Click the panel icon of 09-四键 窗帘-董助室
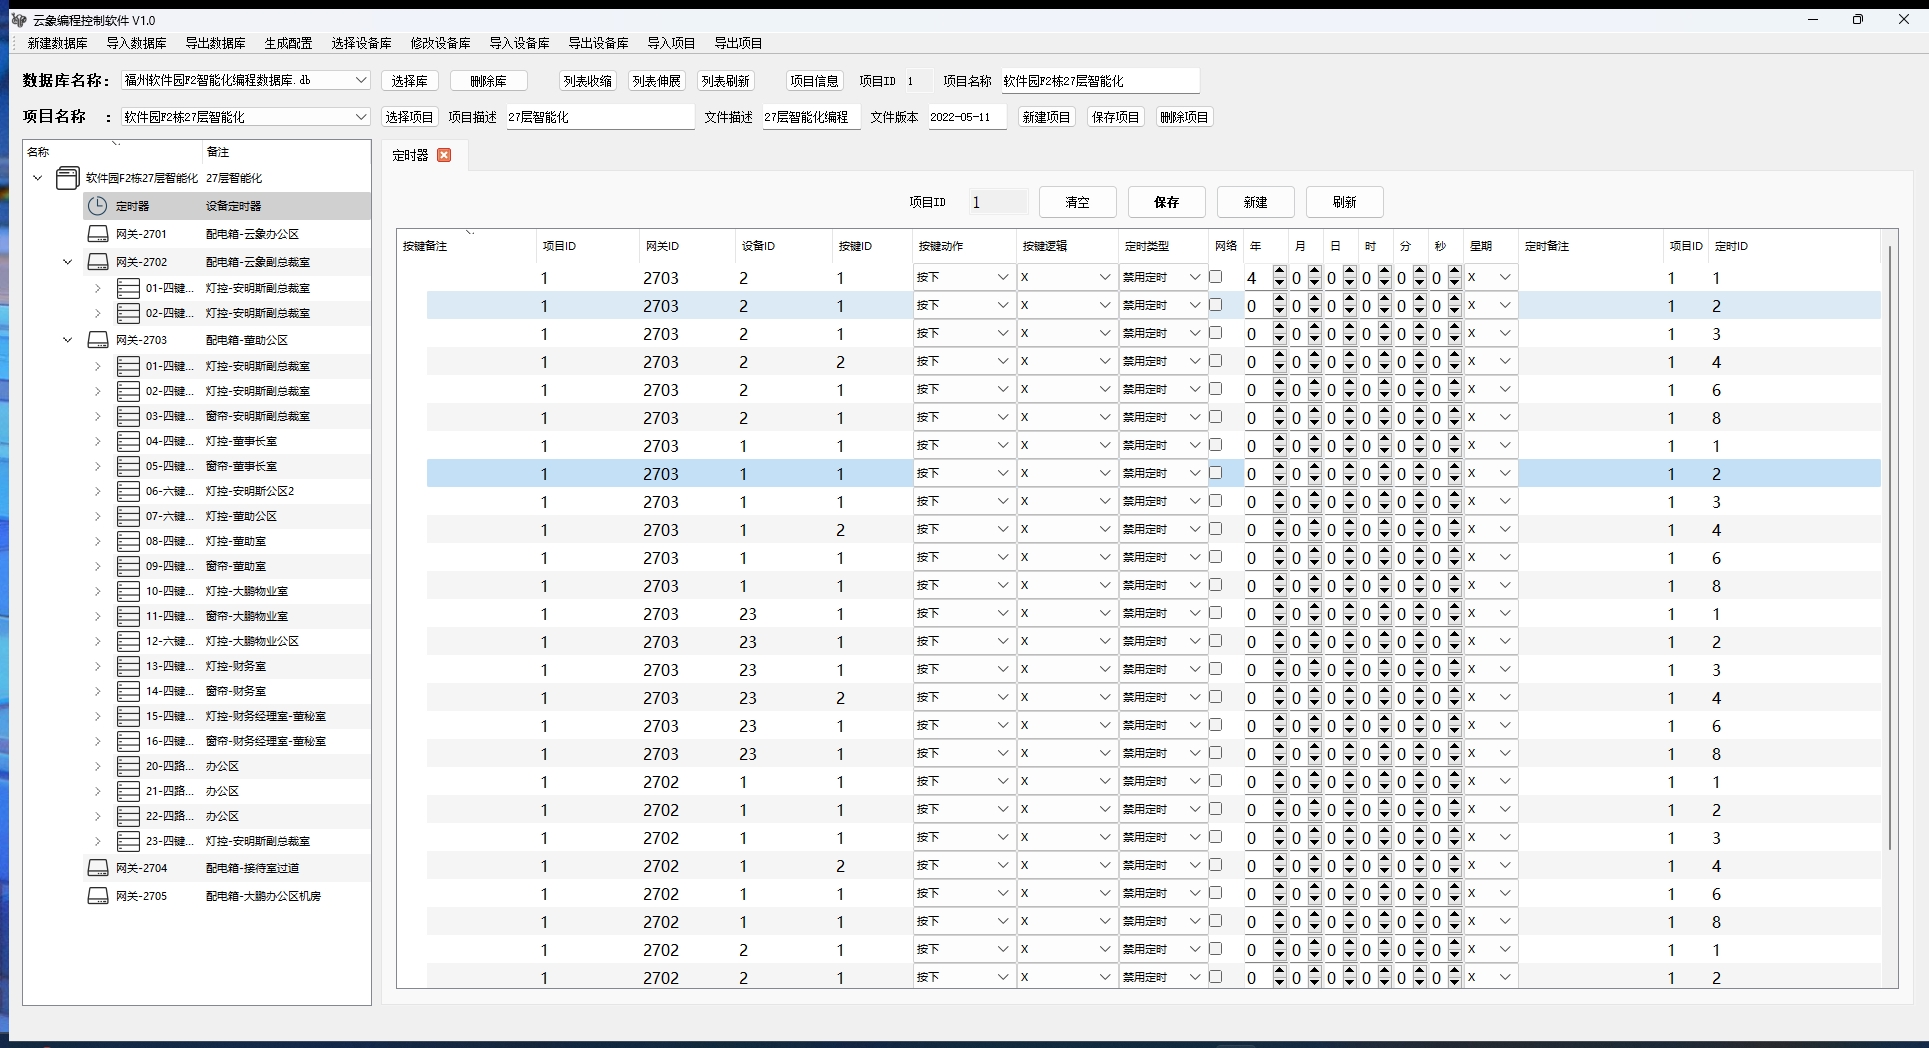This screenshot has width=1929, height=1048. (x=128, y=566)
